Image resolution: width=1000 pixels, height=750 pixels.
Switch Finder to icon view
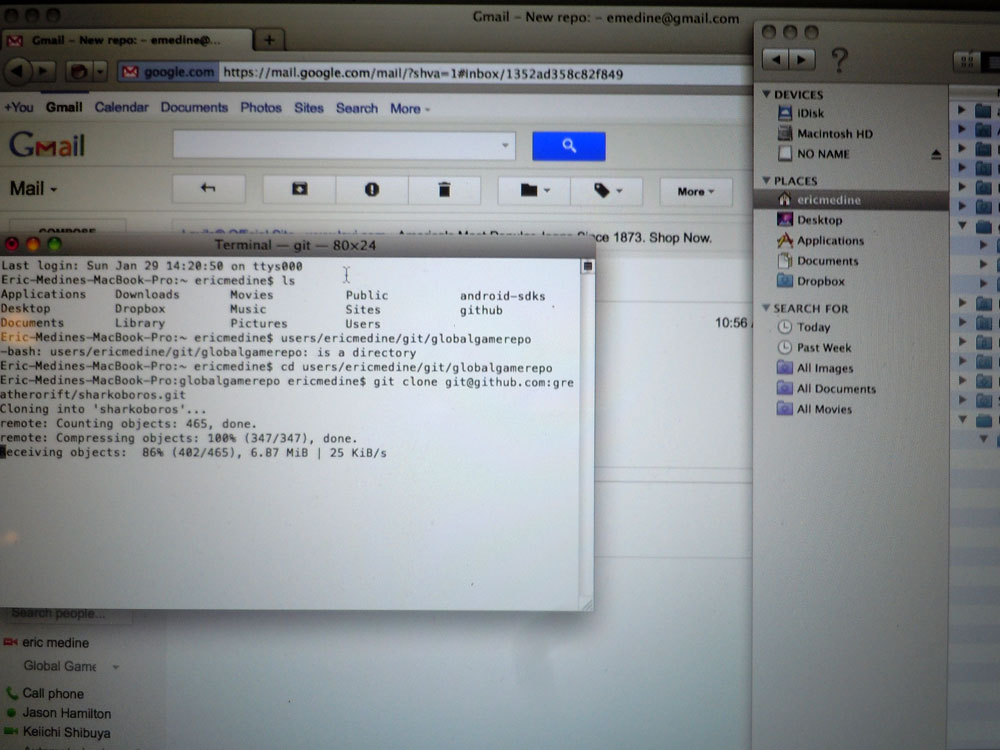(967, 61)
